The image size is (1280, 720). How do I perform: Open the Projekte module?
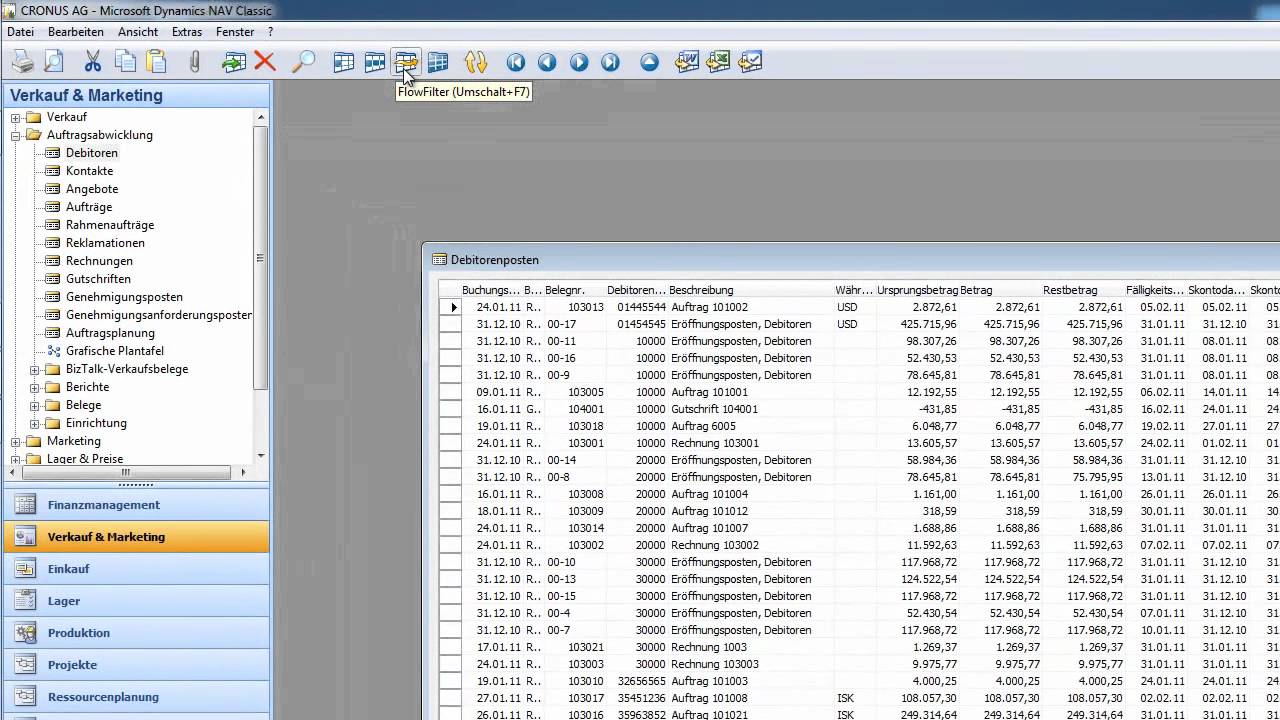click(136, 665)
